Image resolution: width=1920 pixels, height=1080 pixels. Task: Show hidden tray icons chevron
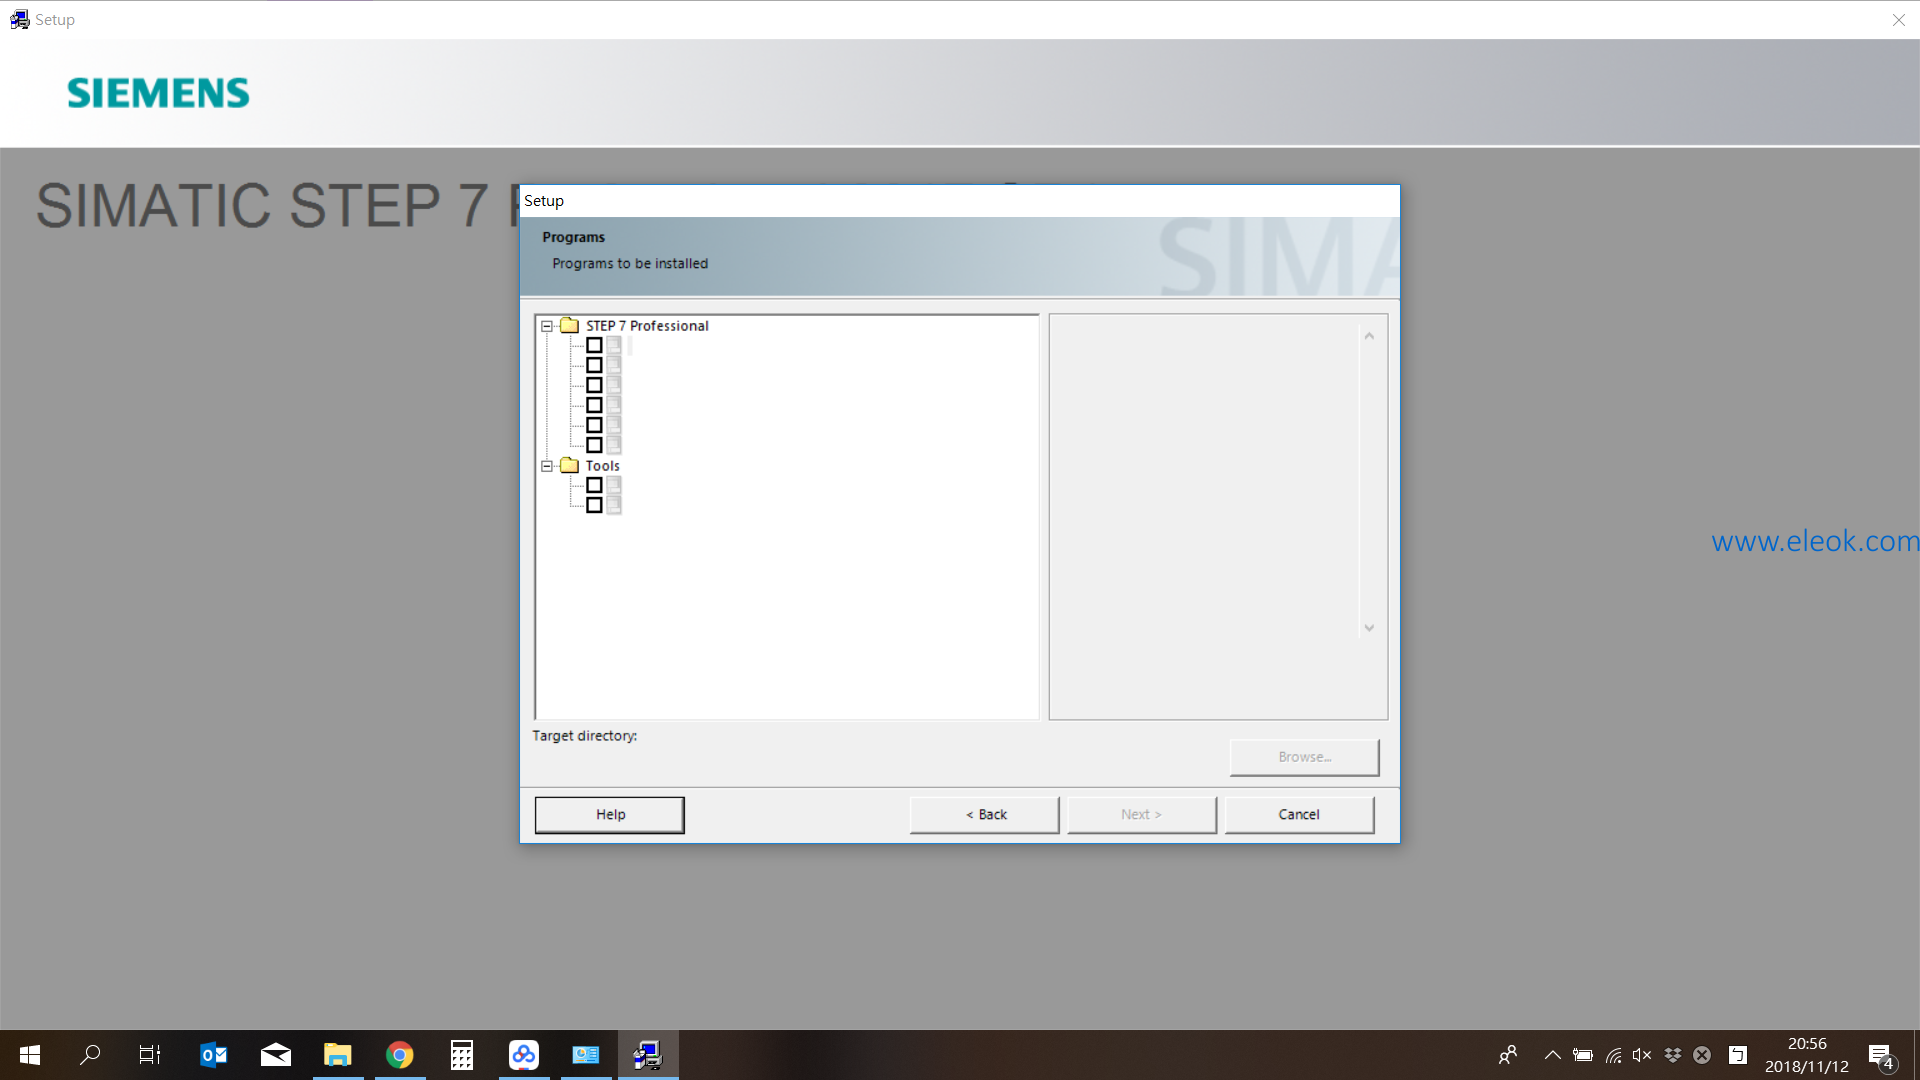[x=1553, y=1055]
